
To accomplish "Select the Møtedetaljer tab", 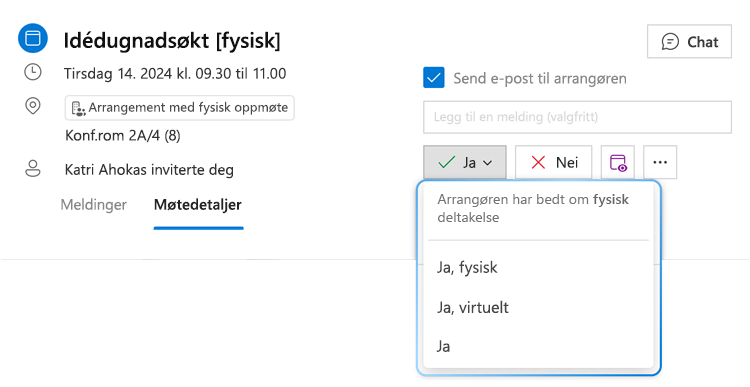I will pos(198,205).
